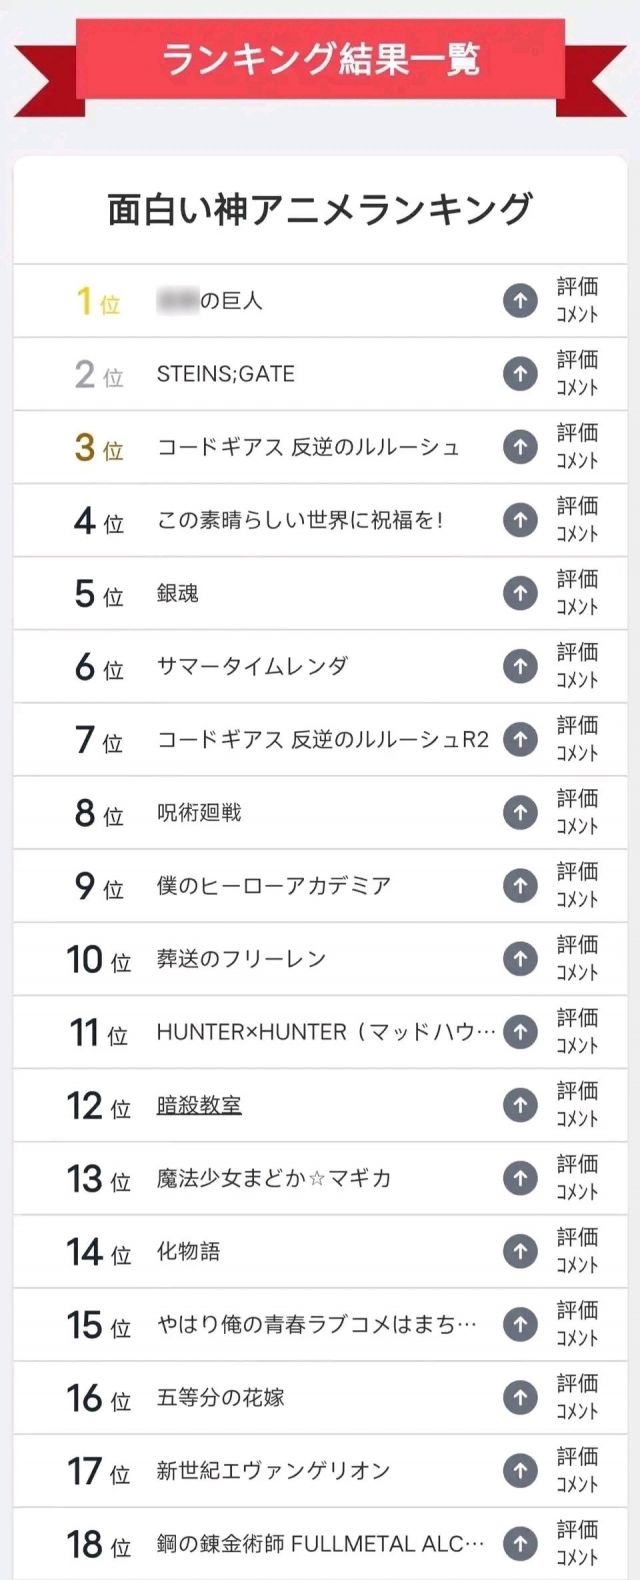This screenshot has width=640, height=1580.
Task: View 評価コメント for 僕のヒーローアカデミア
Action: [x=577, y=885]
